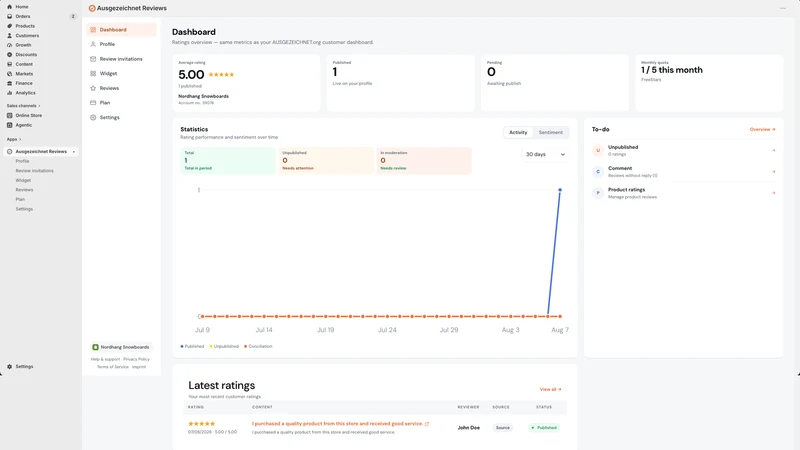Image resolution: width=800 pixels, height=450 pixels.
Task: Click the Imprint link
Action: point(139,367)
